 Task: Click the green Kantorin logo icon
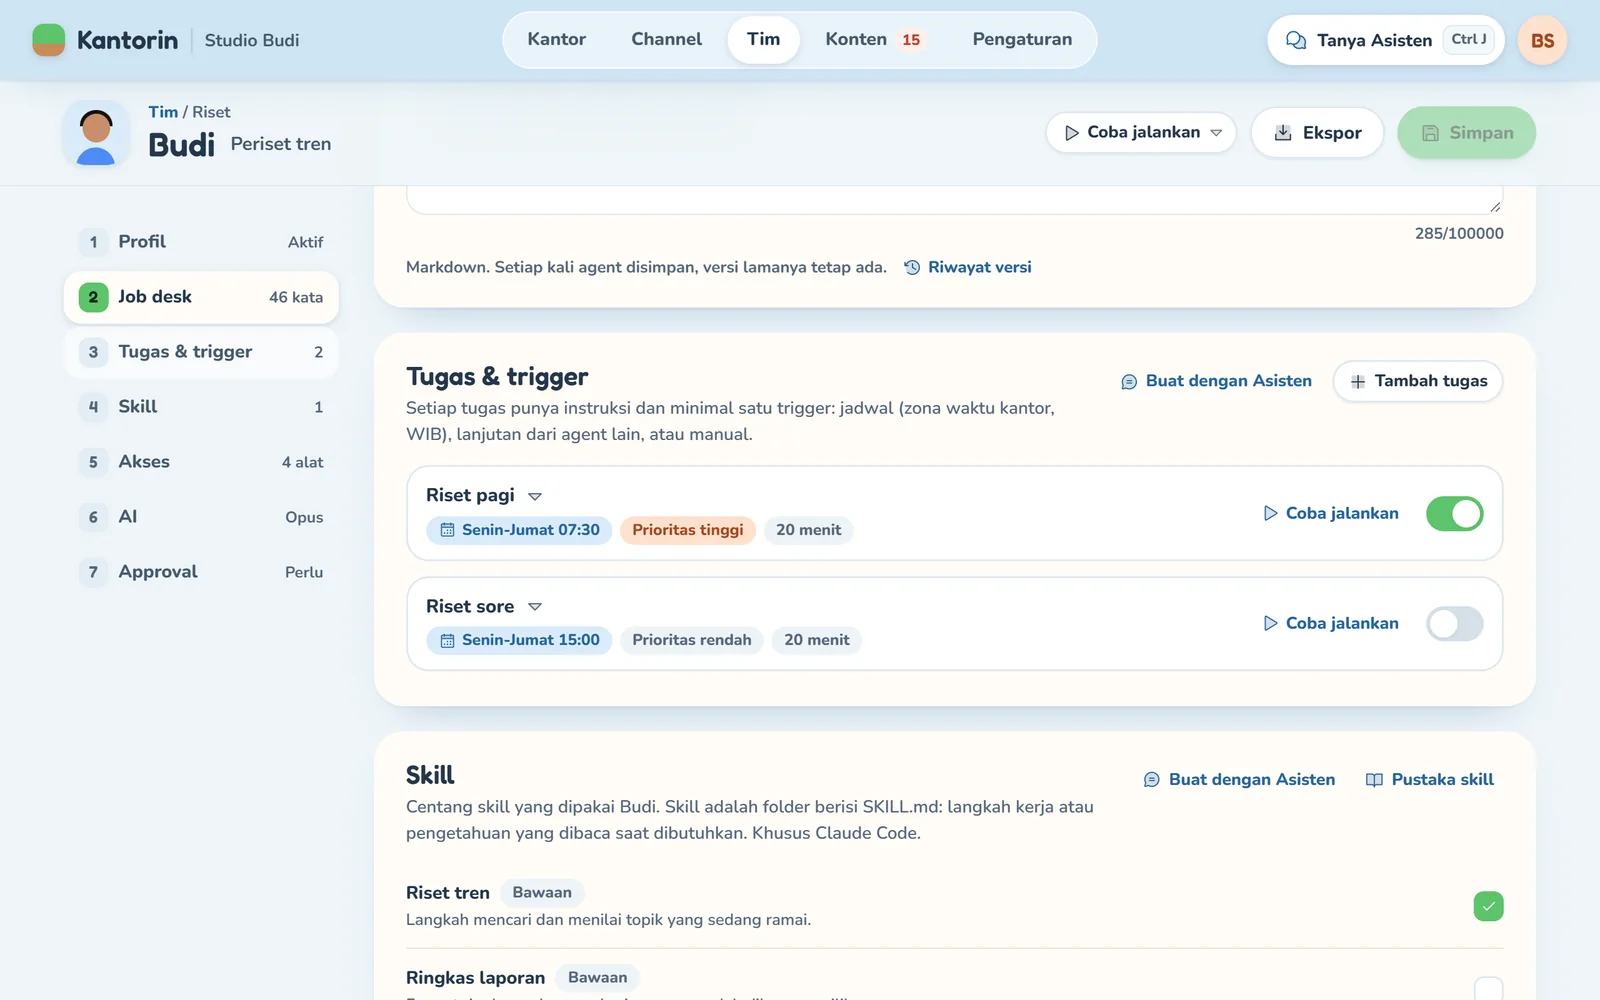48,40
